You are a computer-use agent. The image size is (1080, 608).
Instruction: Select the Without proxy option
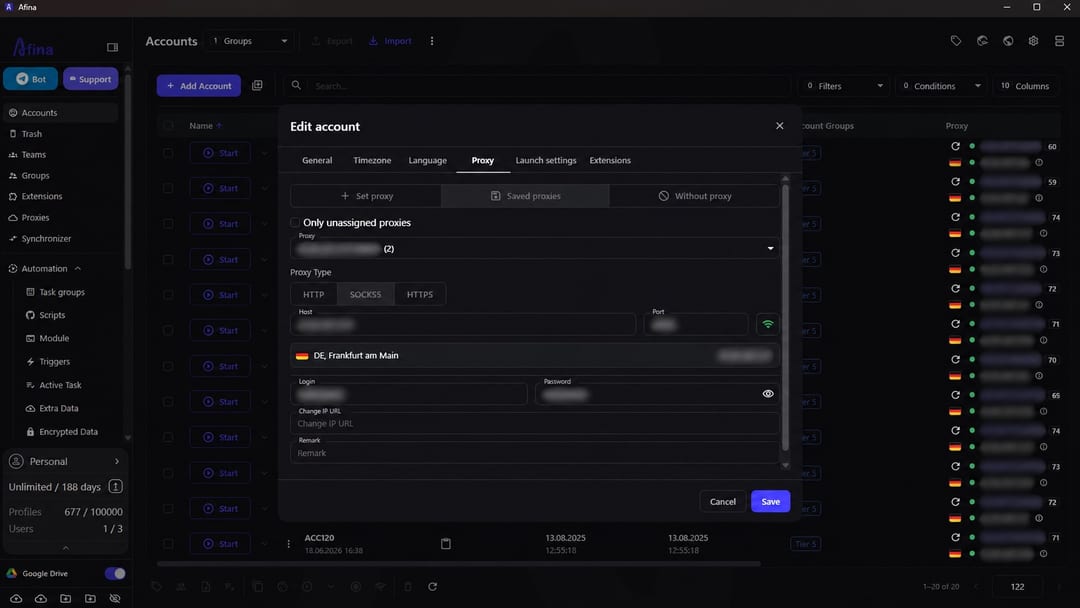coord(694,196)
